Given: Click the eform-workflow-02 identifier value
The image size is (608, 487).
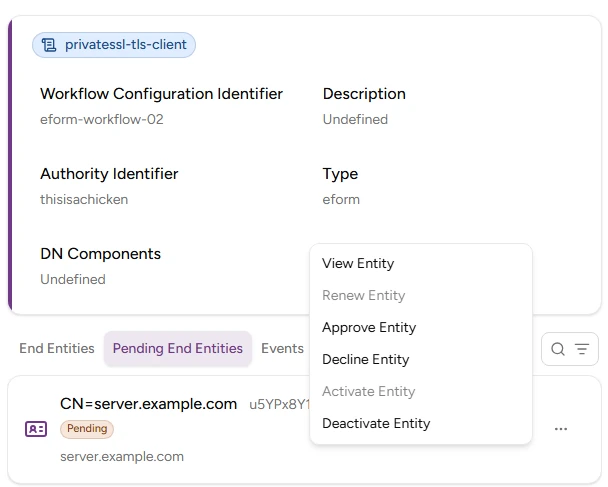Looking at the screenshot, I should (x=102, y=119).
